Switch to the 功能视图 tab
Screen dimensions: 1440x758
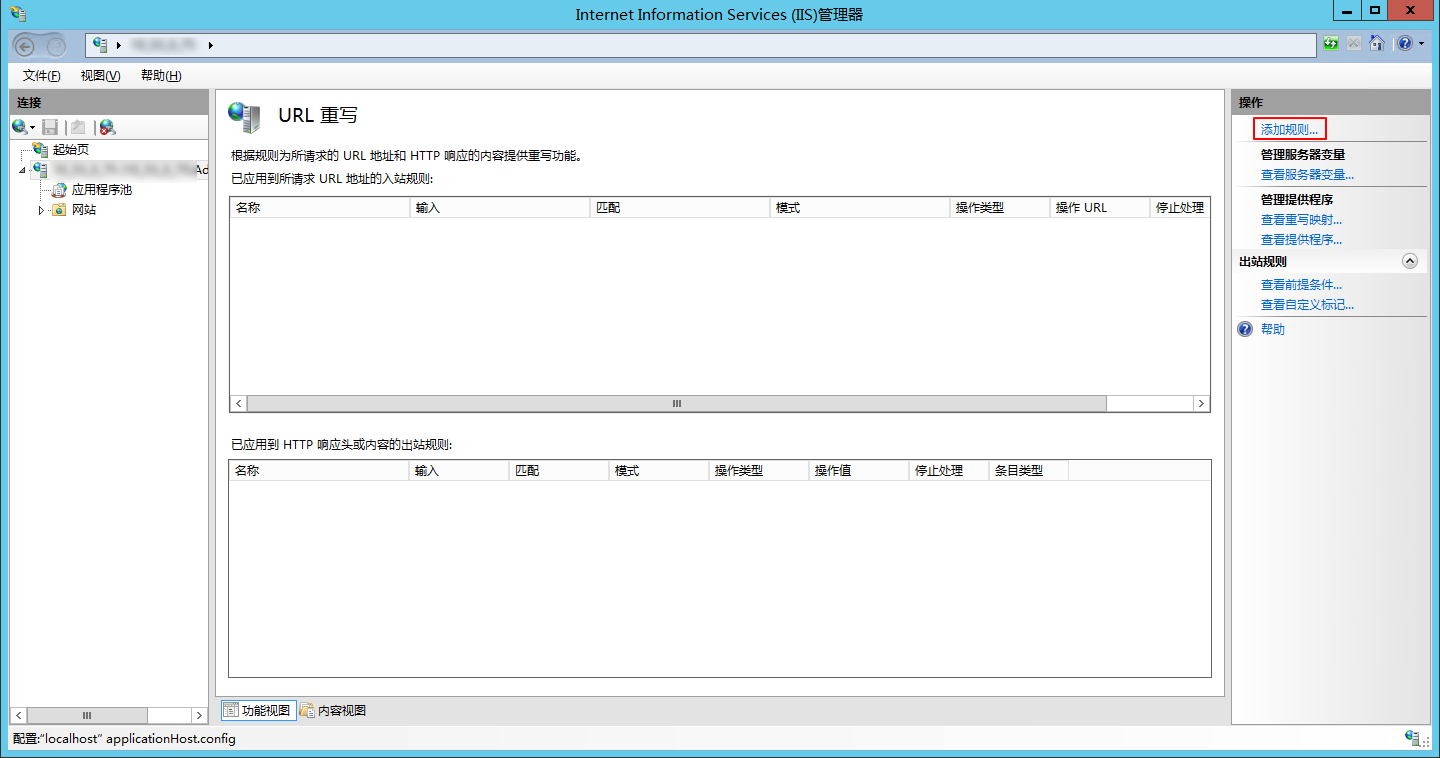pyautogui.click(x=258, y=710)
